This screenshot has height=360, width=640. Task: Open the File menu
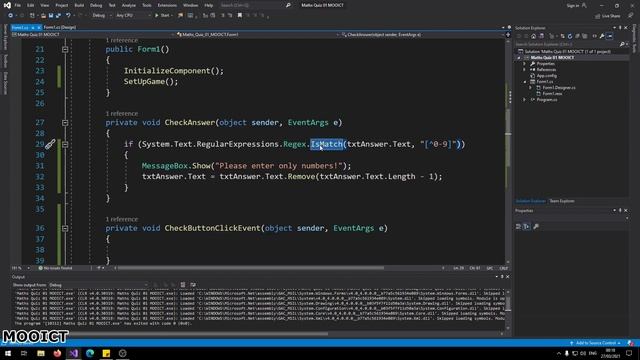(x=18, y=5)
